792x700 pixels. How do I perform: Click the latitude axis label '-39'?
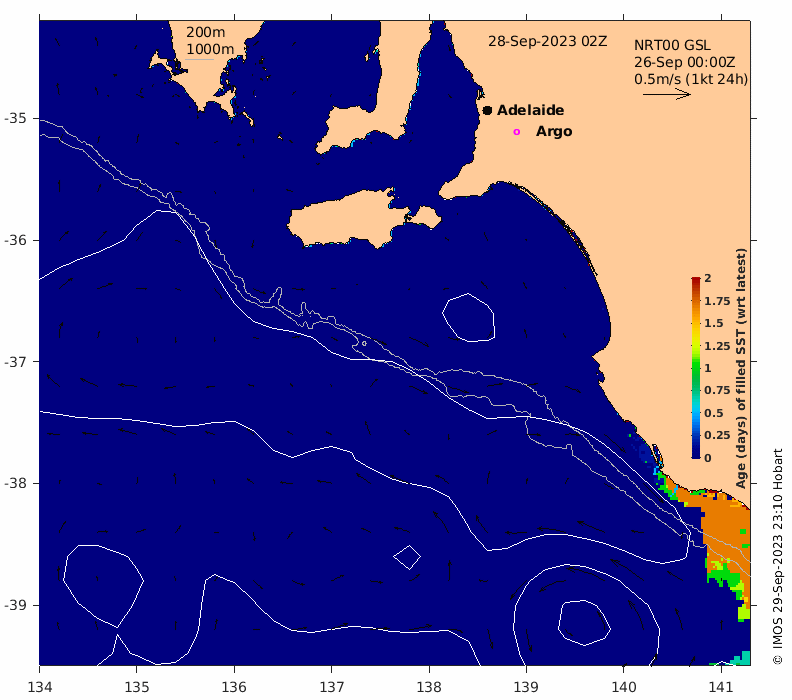coord(16,605)
